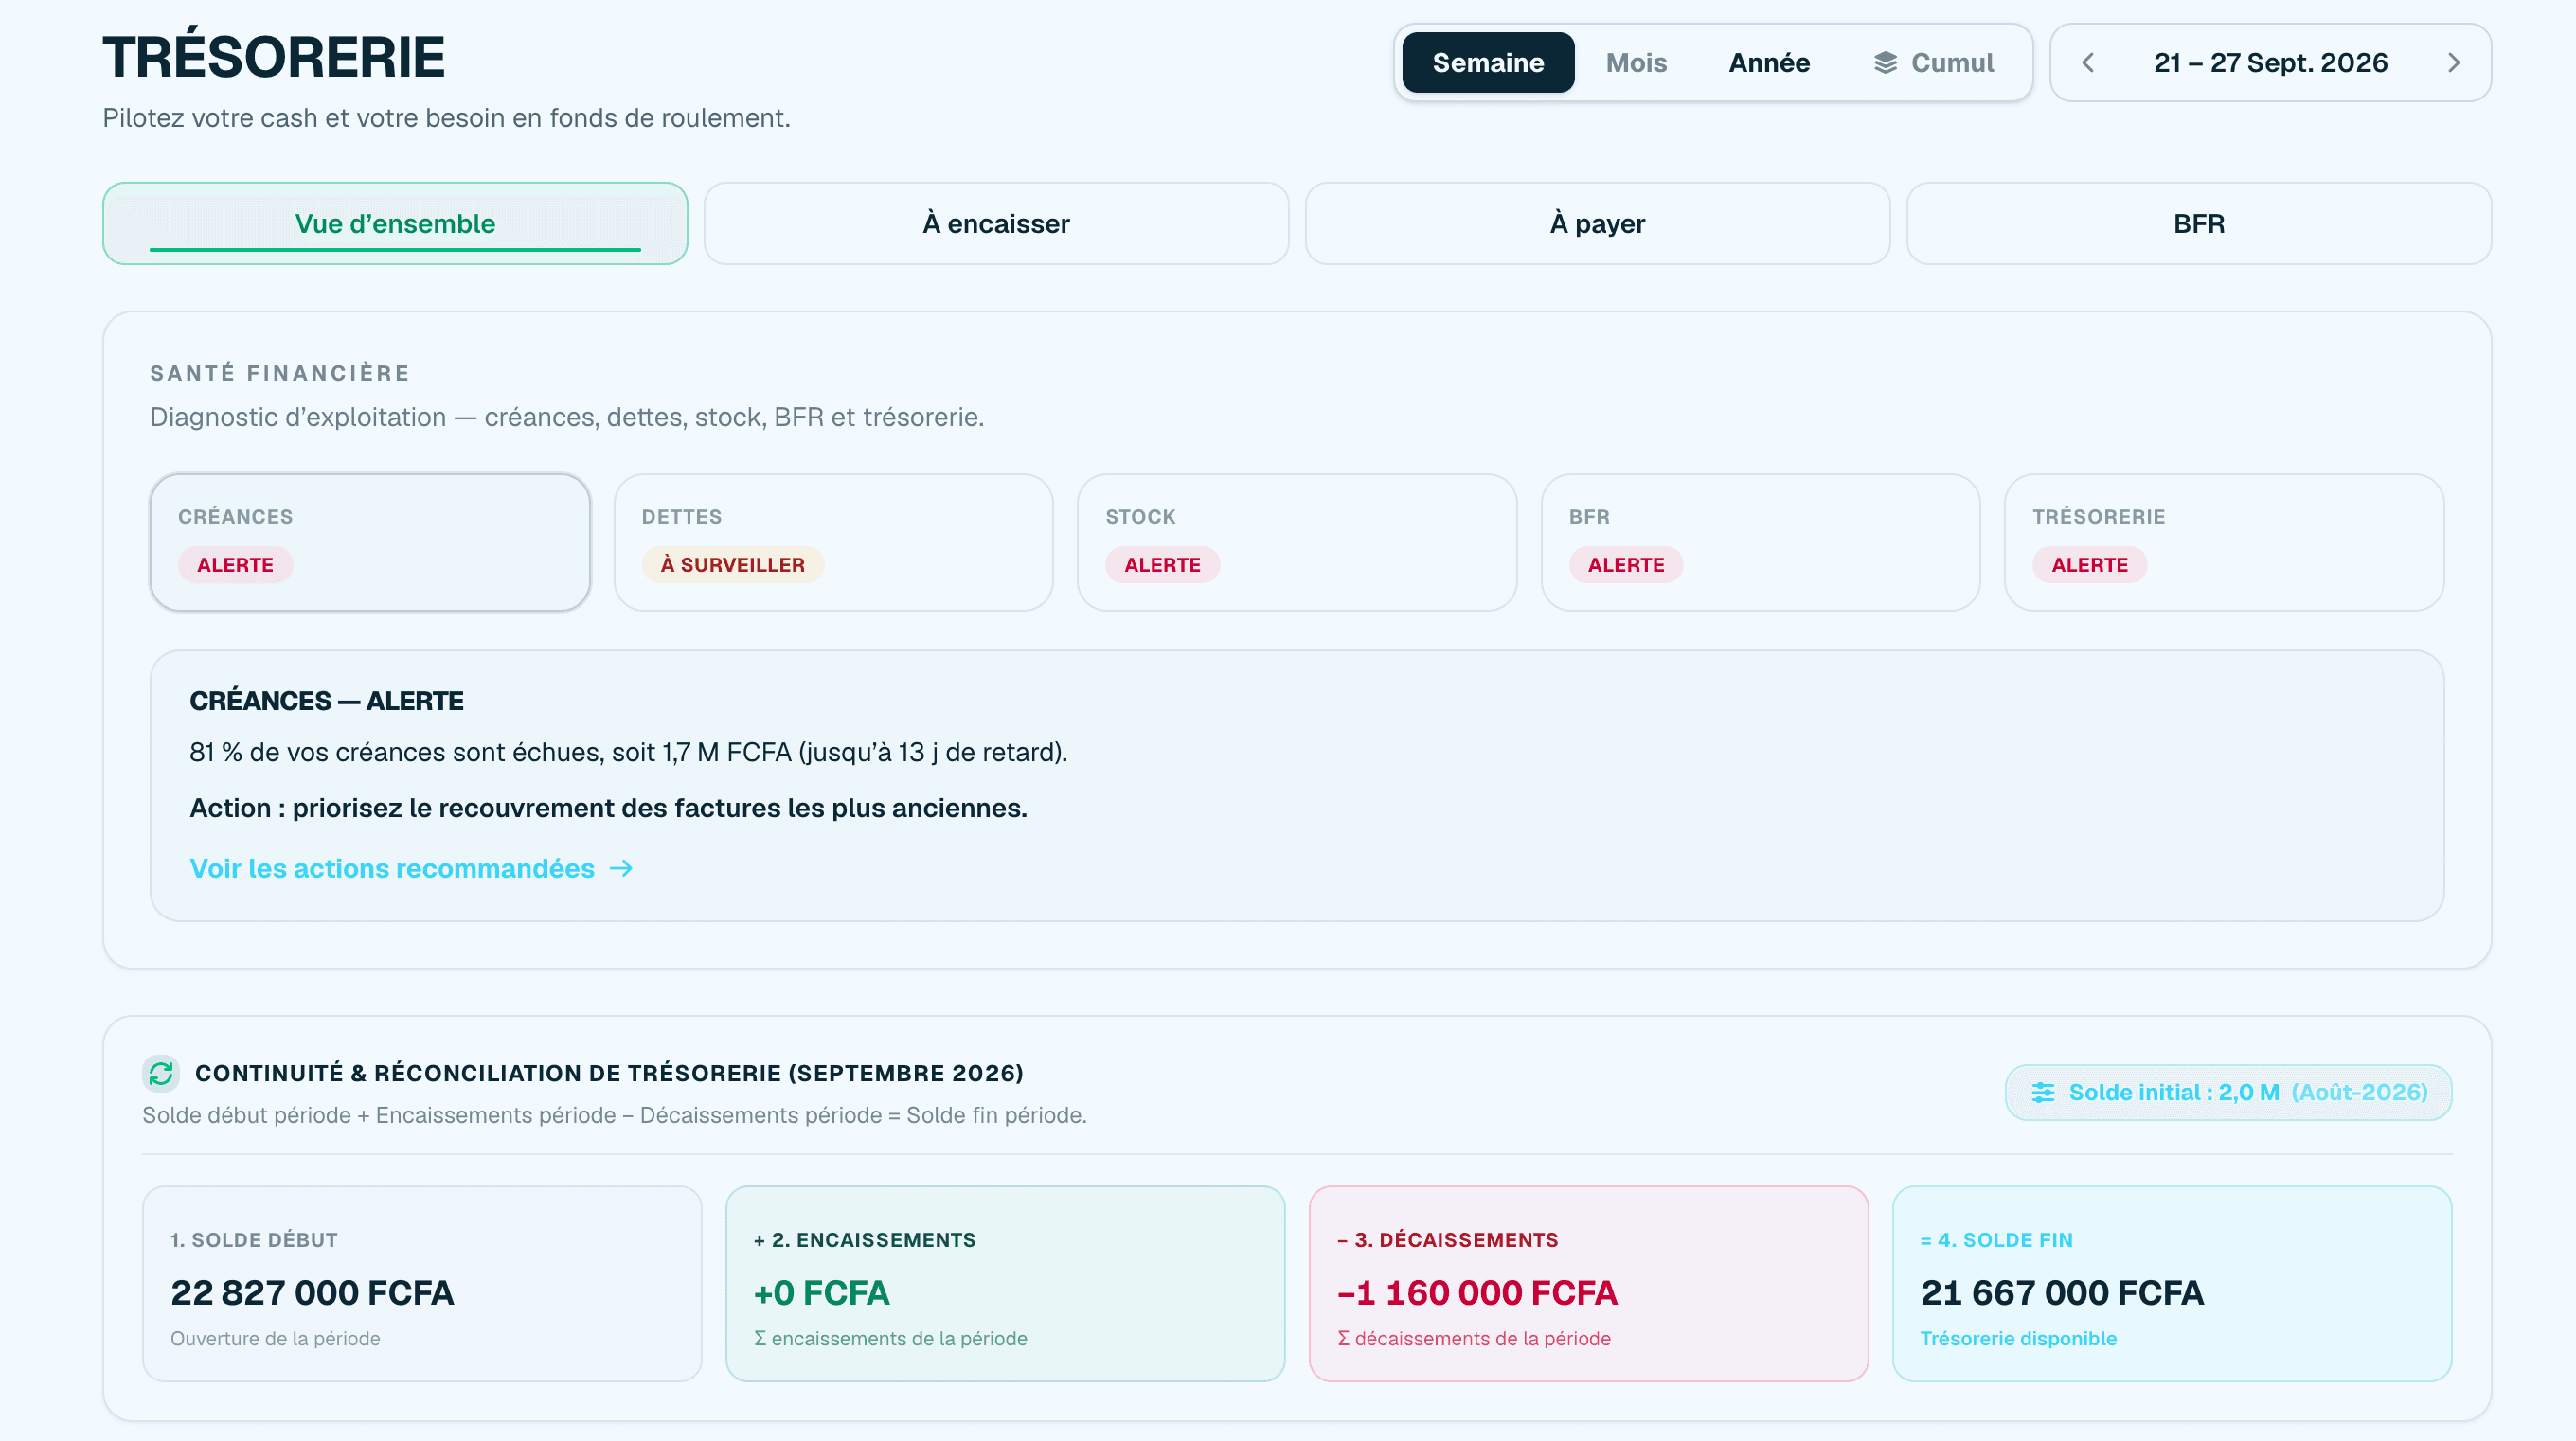Click the Trésorerie disponible label
The height and width of the screenshot is (1441, 2576).
[x=2018, y=1338]
